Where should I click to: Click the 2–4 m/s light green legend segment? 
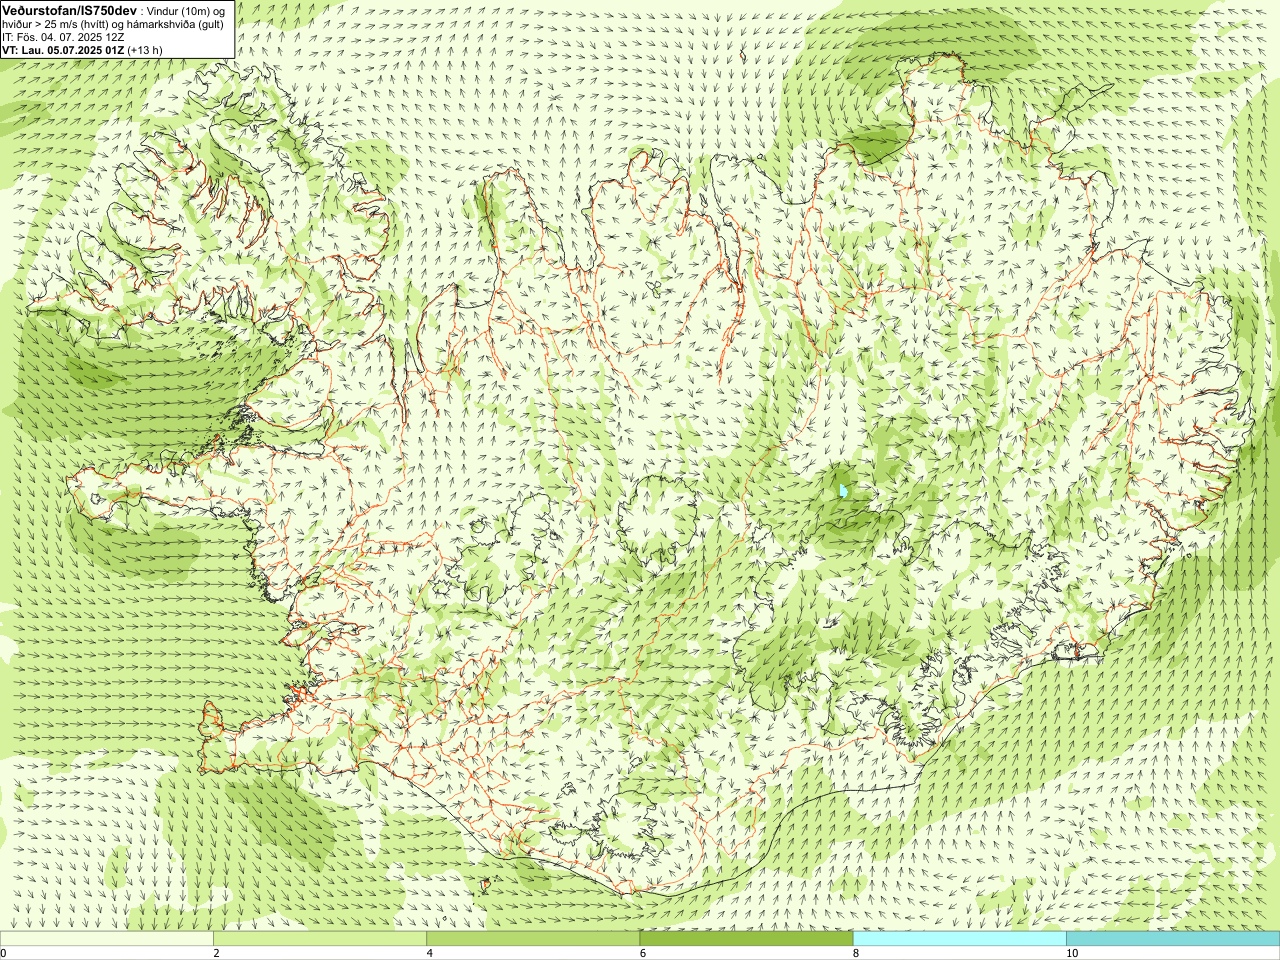click(x=319, y=939)
